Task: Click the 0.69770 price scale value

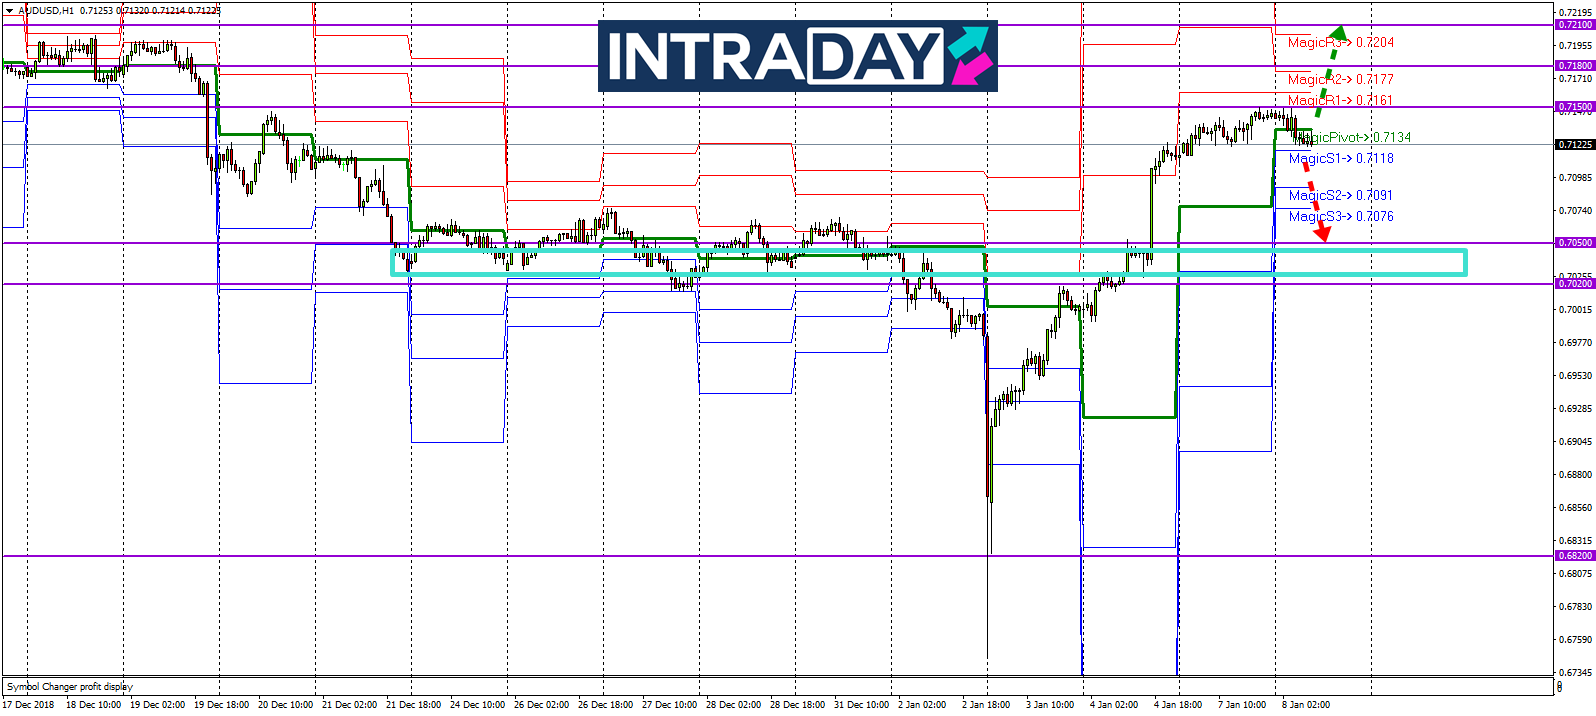Action: [1575, 343]
